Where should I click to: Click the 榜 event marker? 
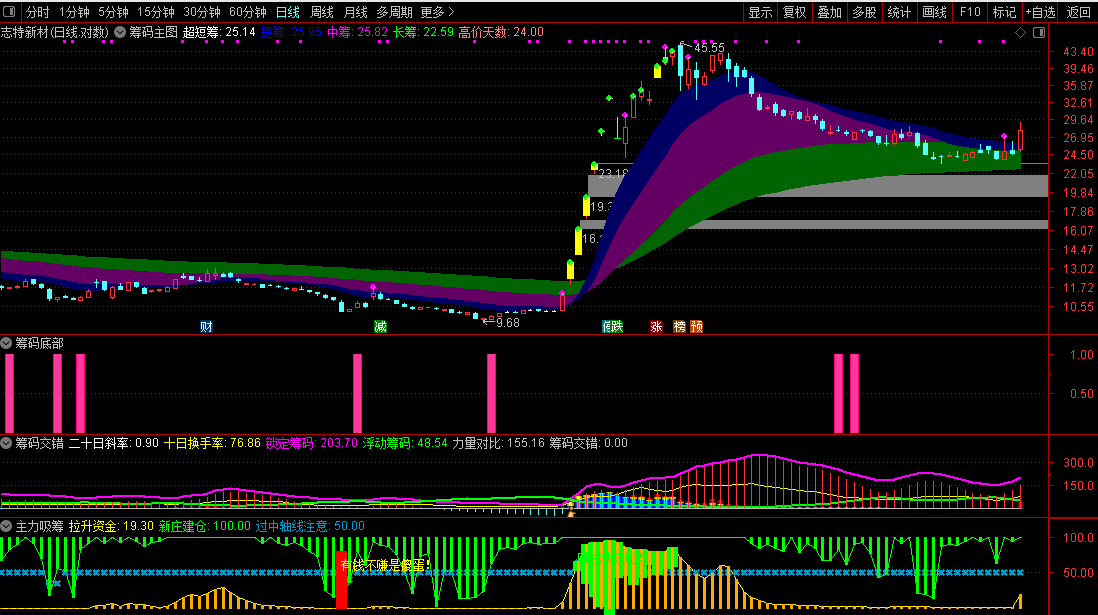679,326
